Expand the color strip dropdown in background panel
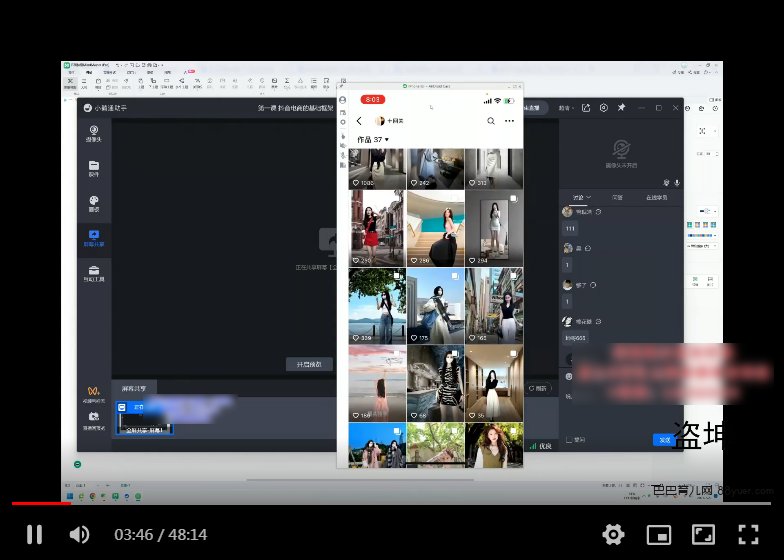 coord(716,235)
